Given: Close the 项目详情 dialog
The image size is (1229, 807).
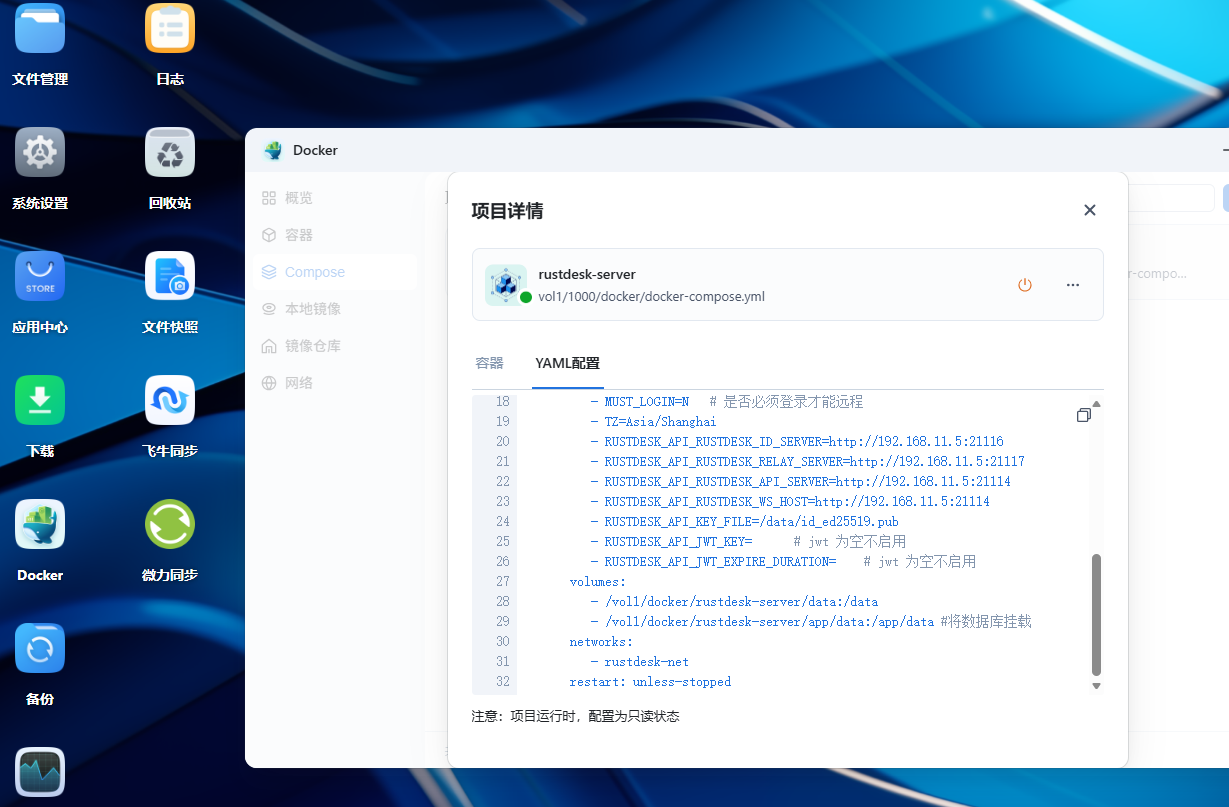Looking at the screenshot, I should [x=1090, y=210].
